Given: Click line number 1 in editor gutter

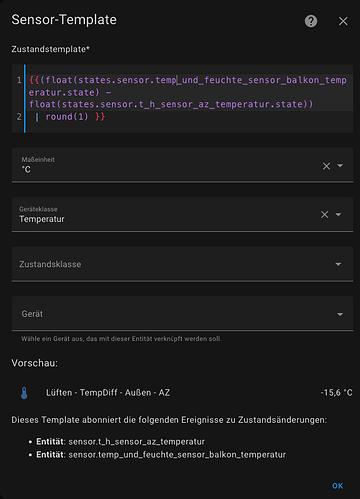Looking at the screenshot, I should [x=19, y=80].
